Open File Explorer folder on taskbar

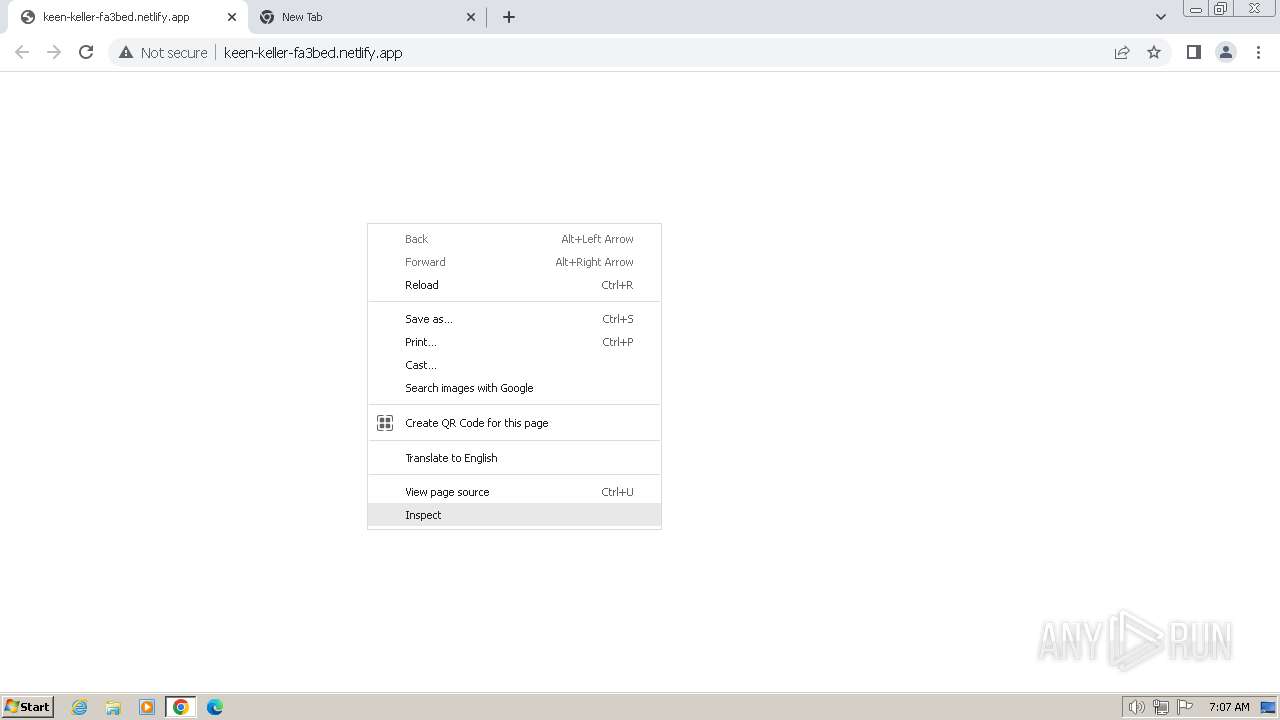pos(113,707)
